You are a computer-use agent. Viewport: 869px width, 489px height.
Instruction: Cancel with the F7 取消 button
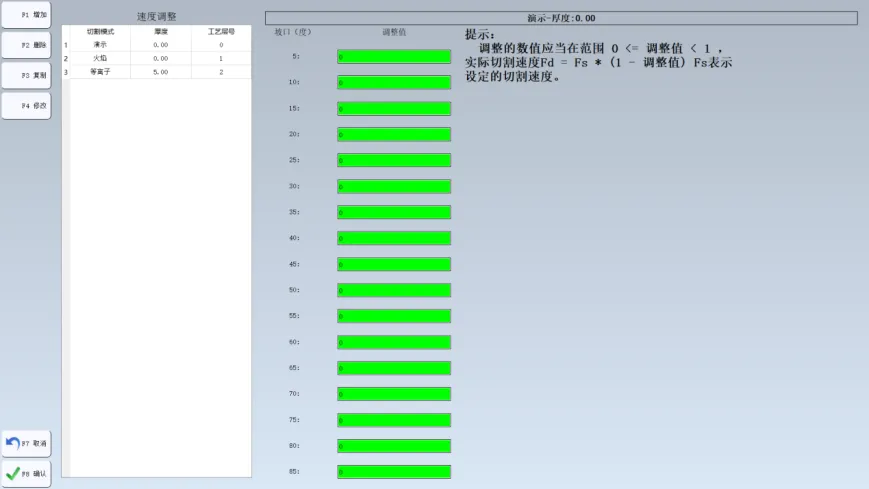pyautogui.click(x=27, y=444)
